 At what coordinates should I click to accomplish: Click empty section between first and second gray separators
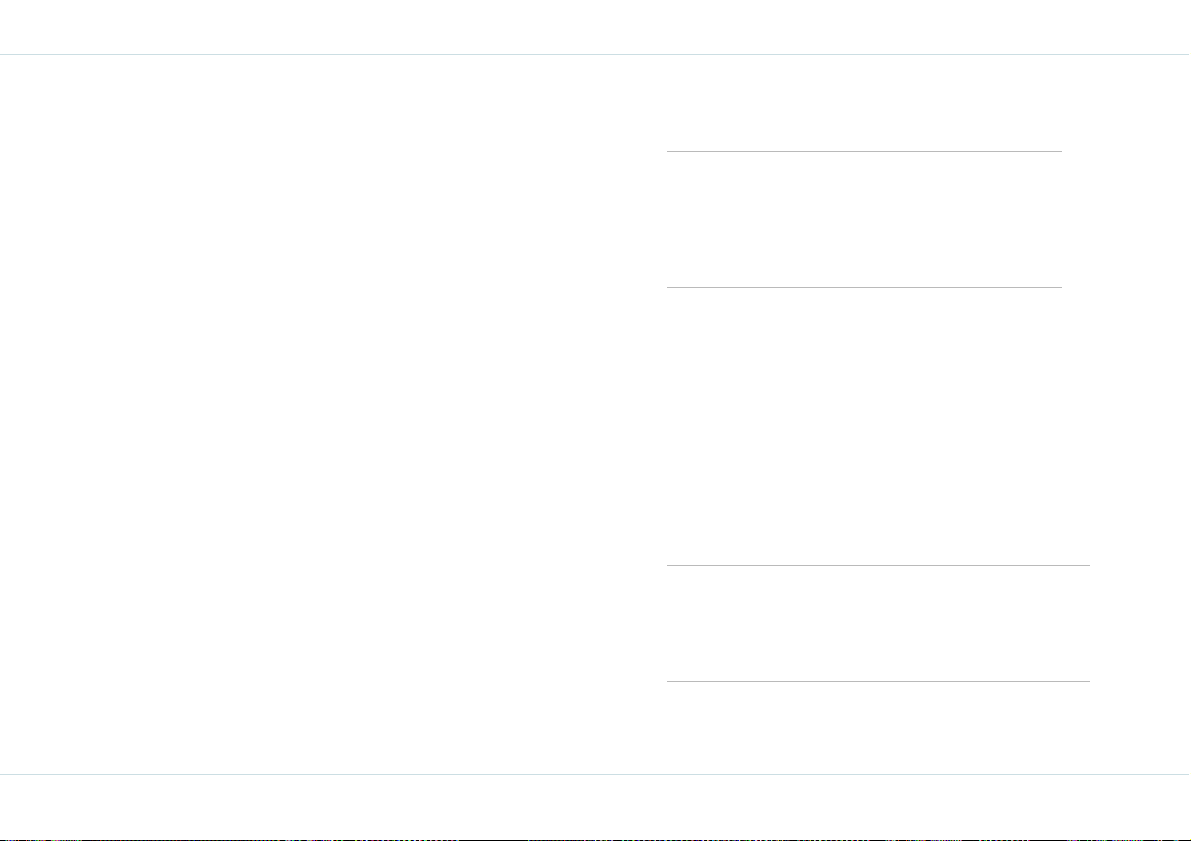click(x=864, y=220)
